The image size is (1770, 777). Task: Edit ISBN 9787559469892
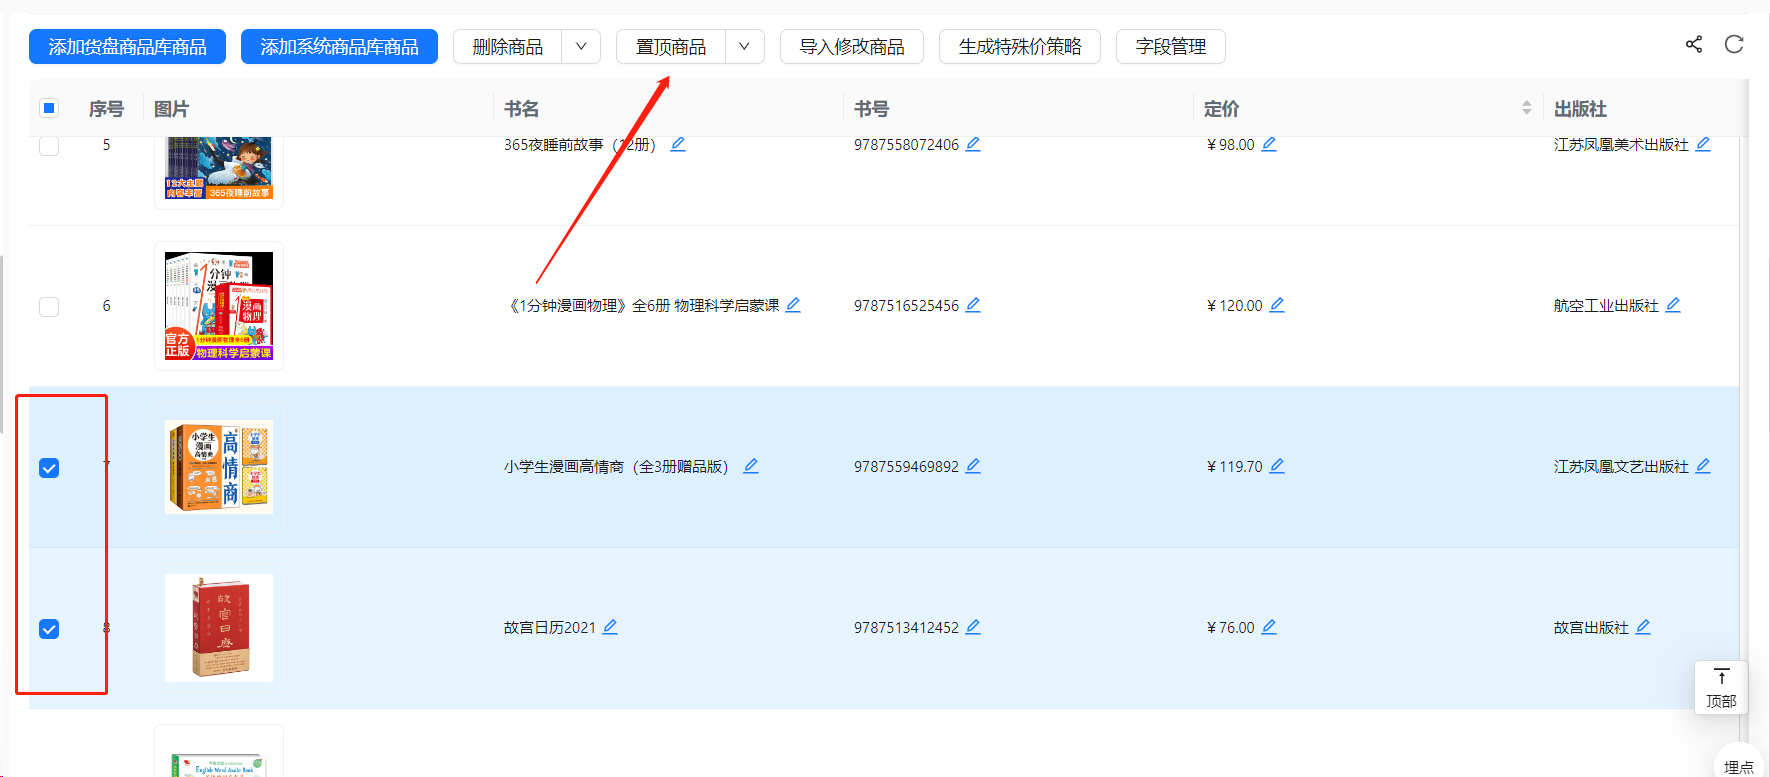click(x=973, y=466)
